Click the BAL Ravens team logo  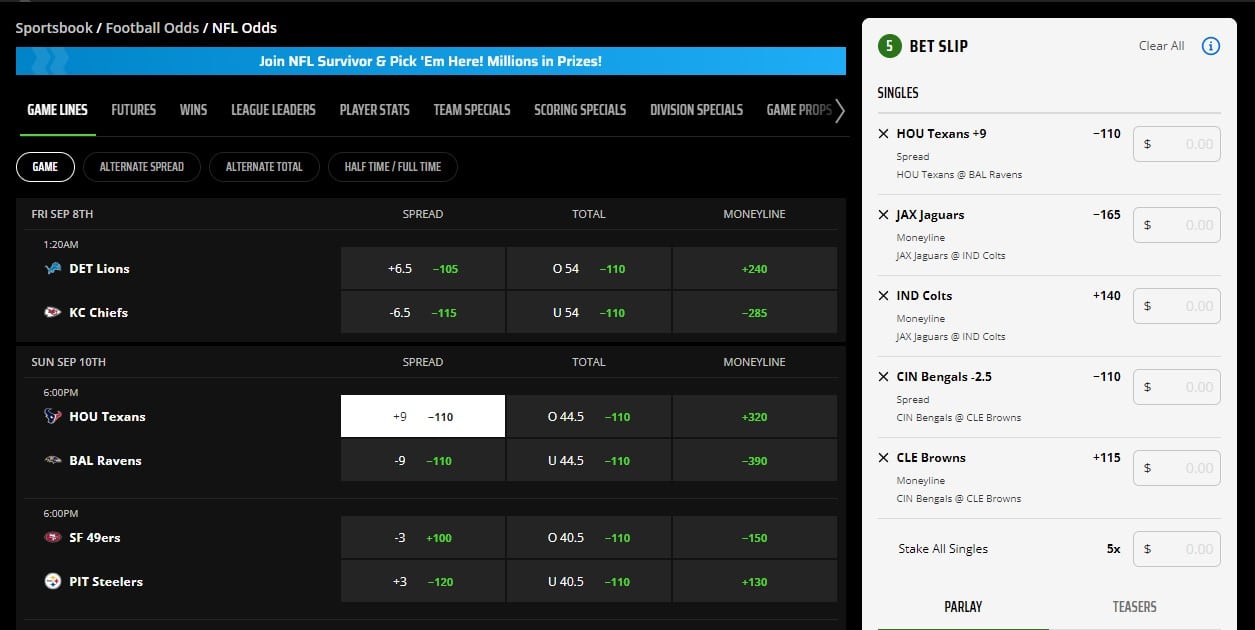(53, 460)
